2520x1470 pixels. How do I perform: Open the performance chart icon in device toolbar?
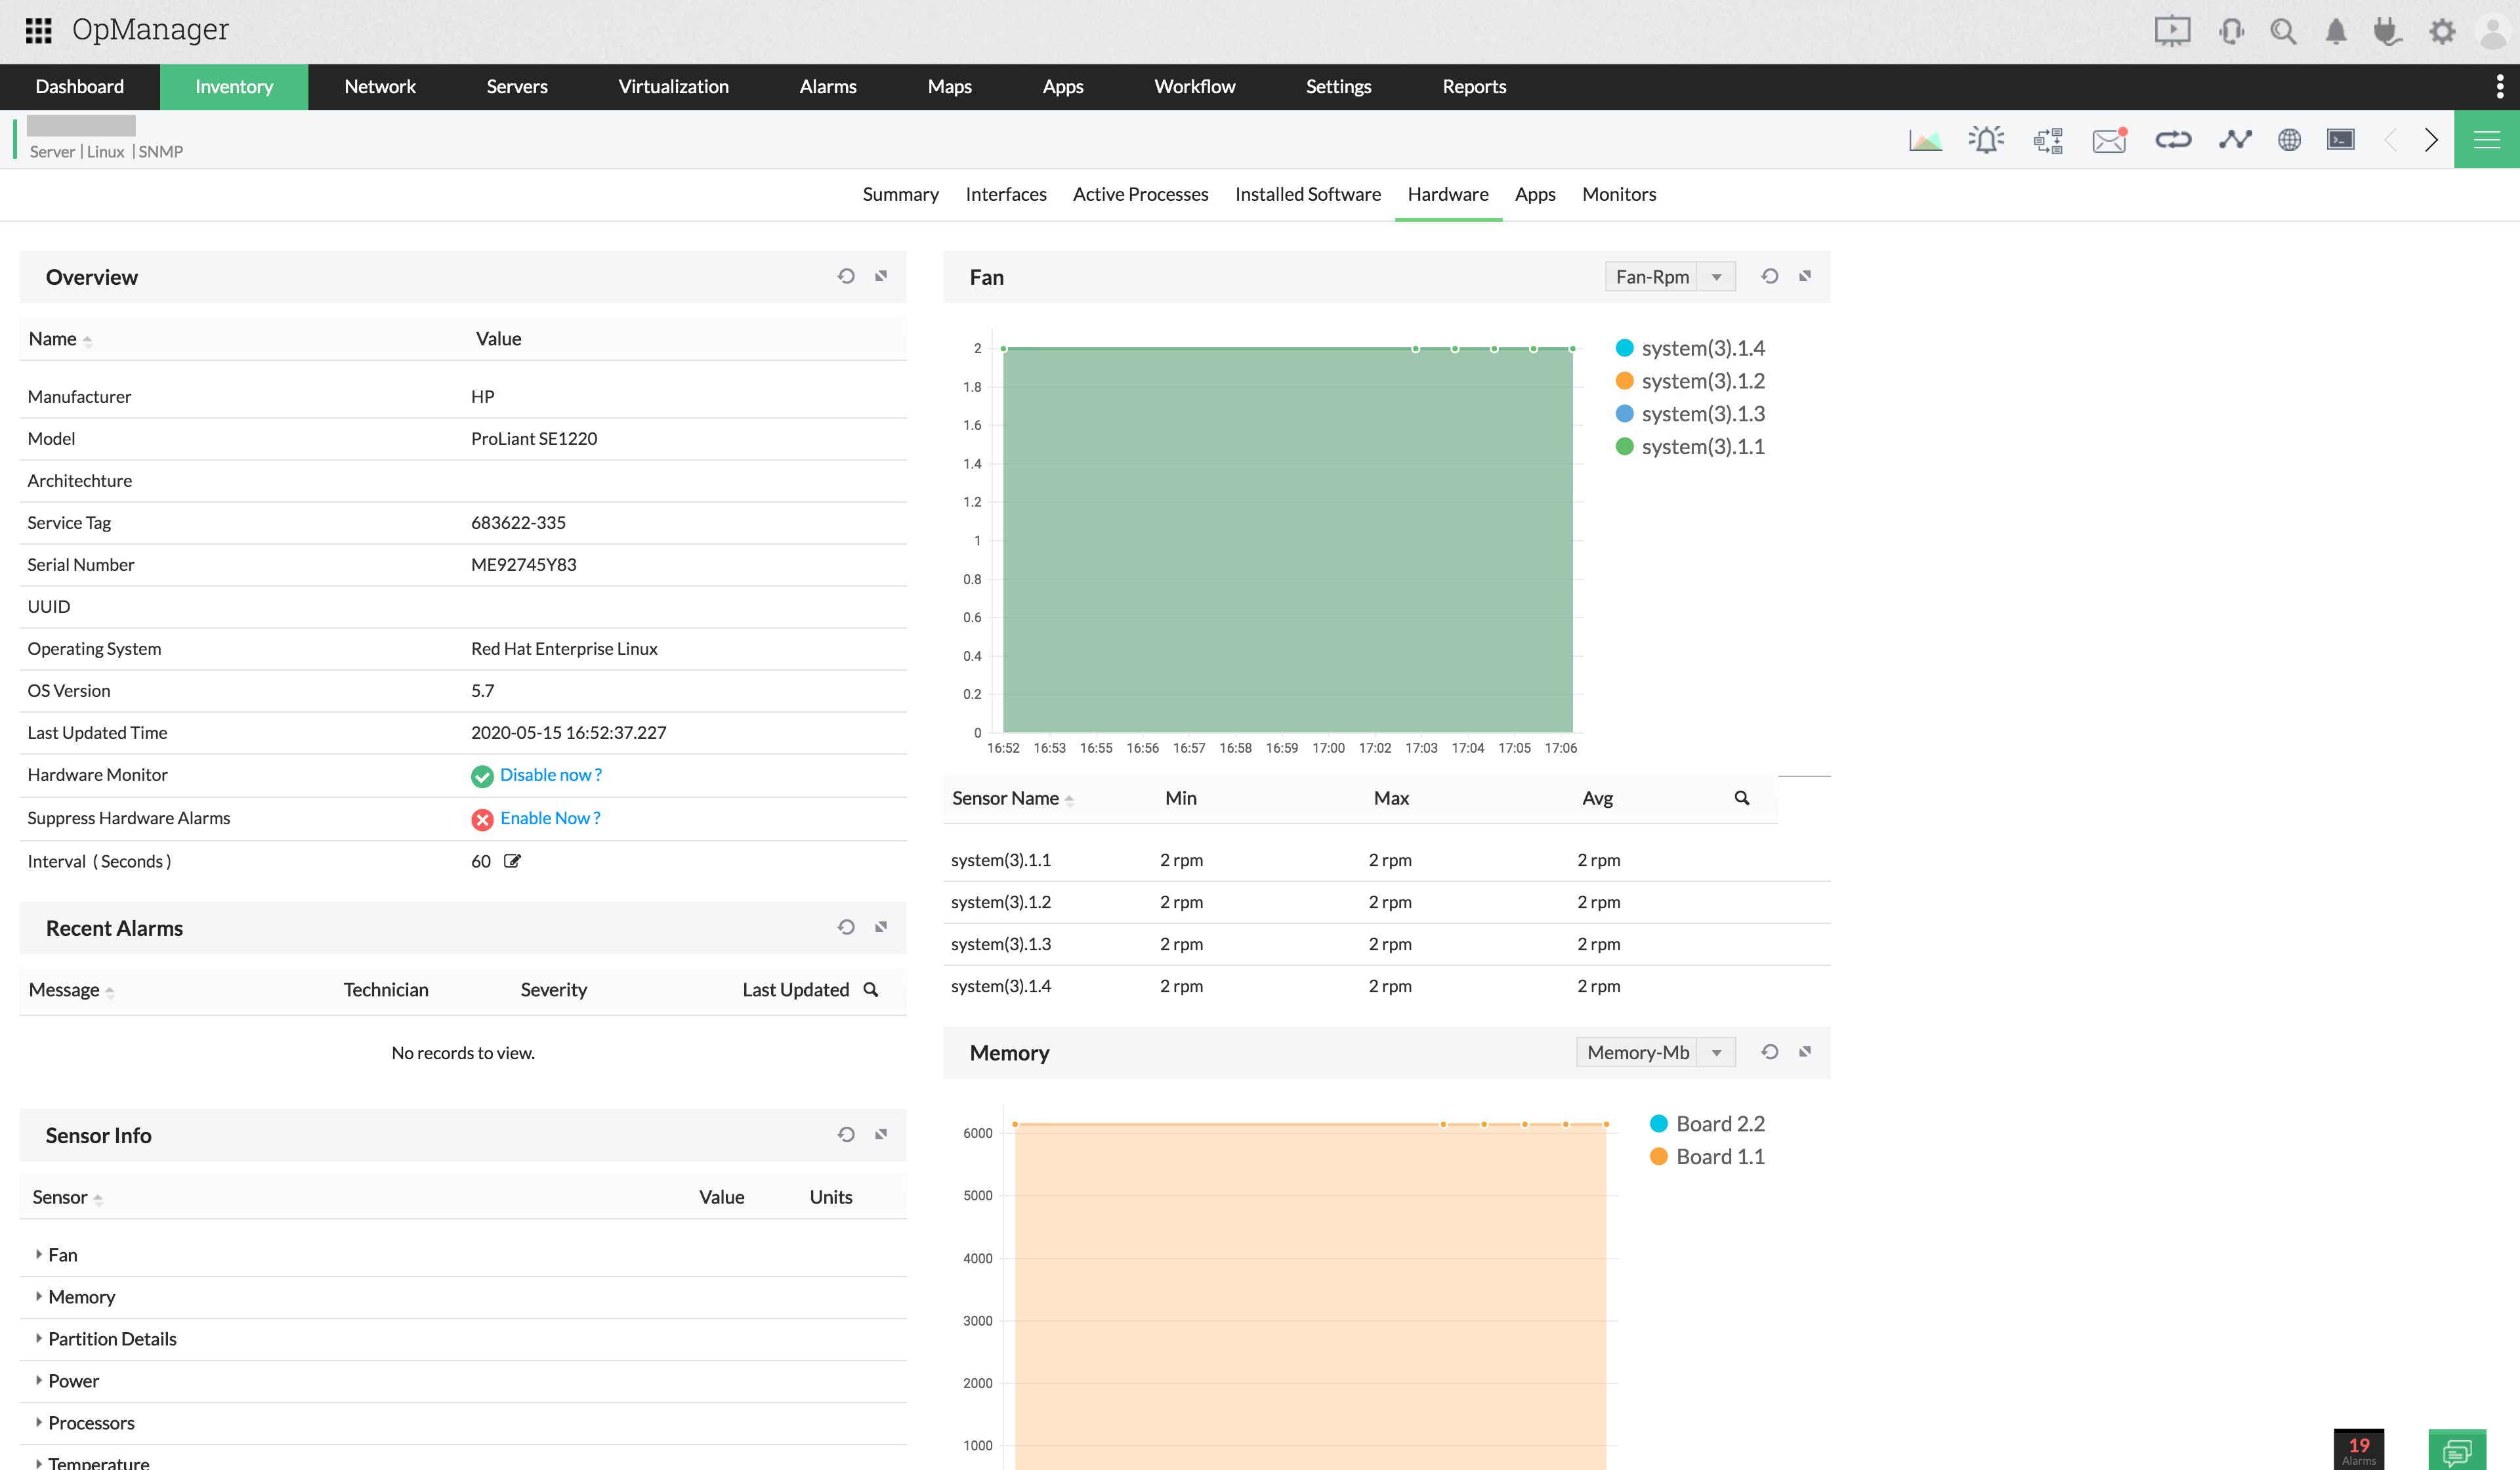pos(1925,139)
